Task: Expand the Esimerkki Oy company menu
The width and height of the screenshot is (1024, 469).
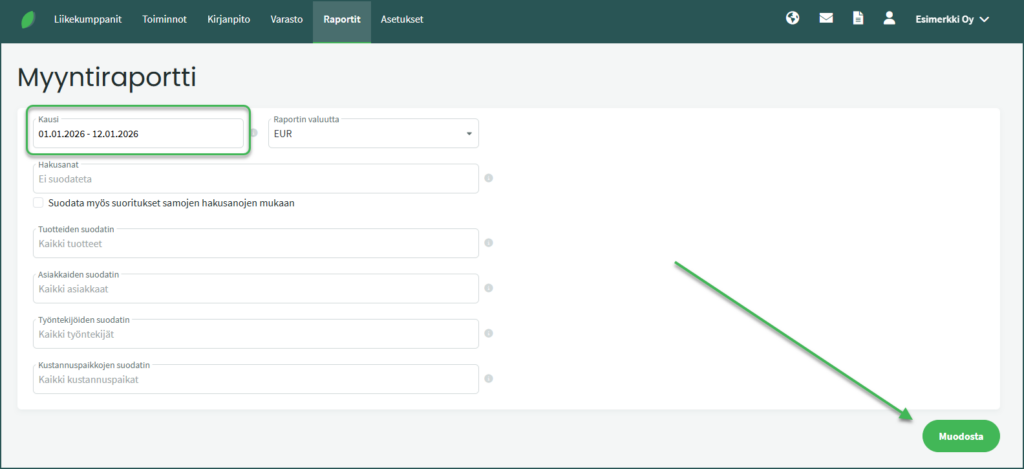Action: [x=952, y=19]
